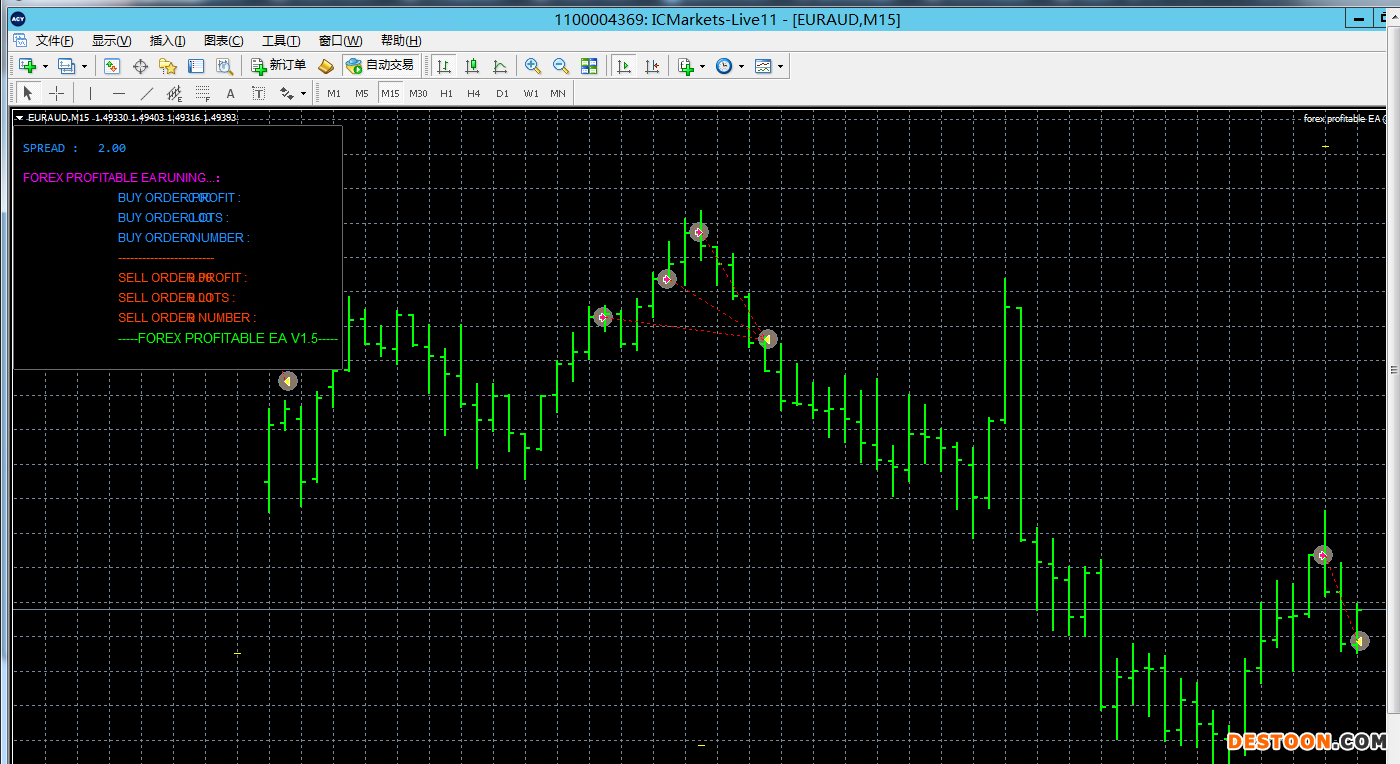This screenshot has width=1400, height=764.
Task: Open the 帮助 (Help) menu
Action: tap(401, 40)
